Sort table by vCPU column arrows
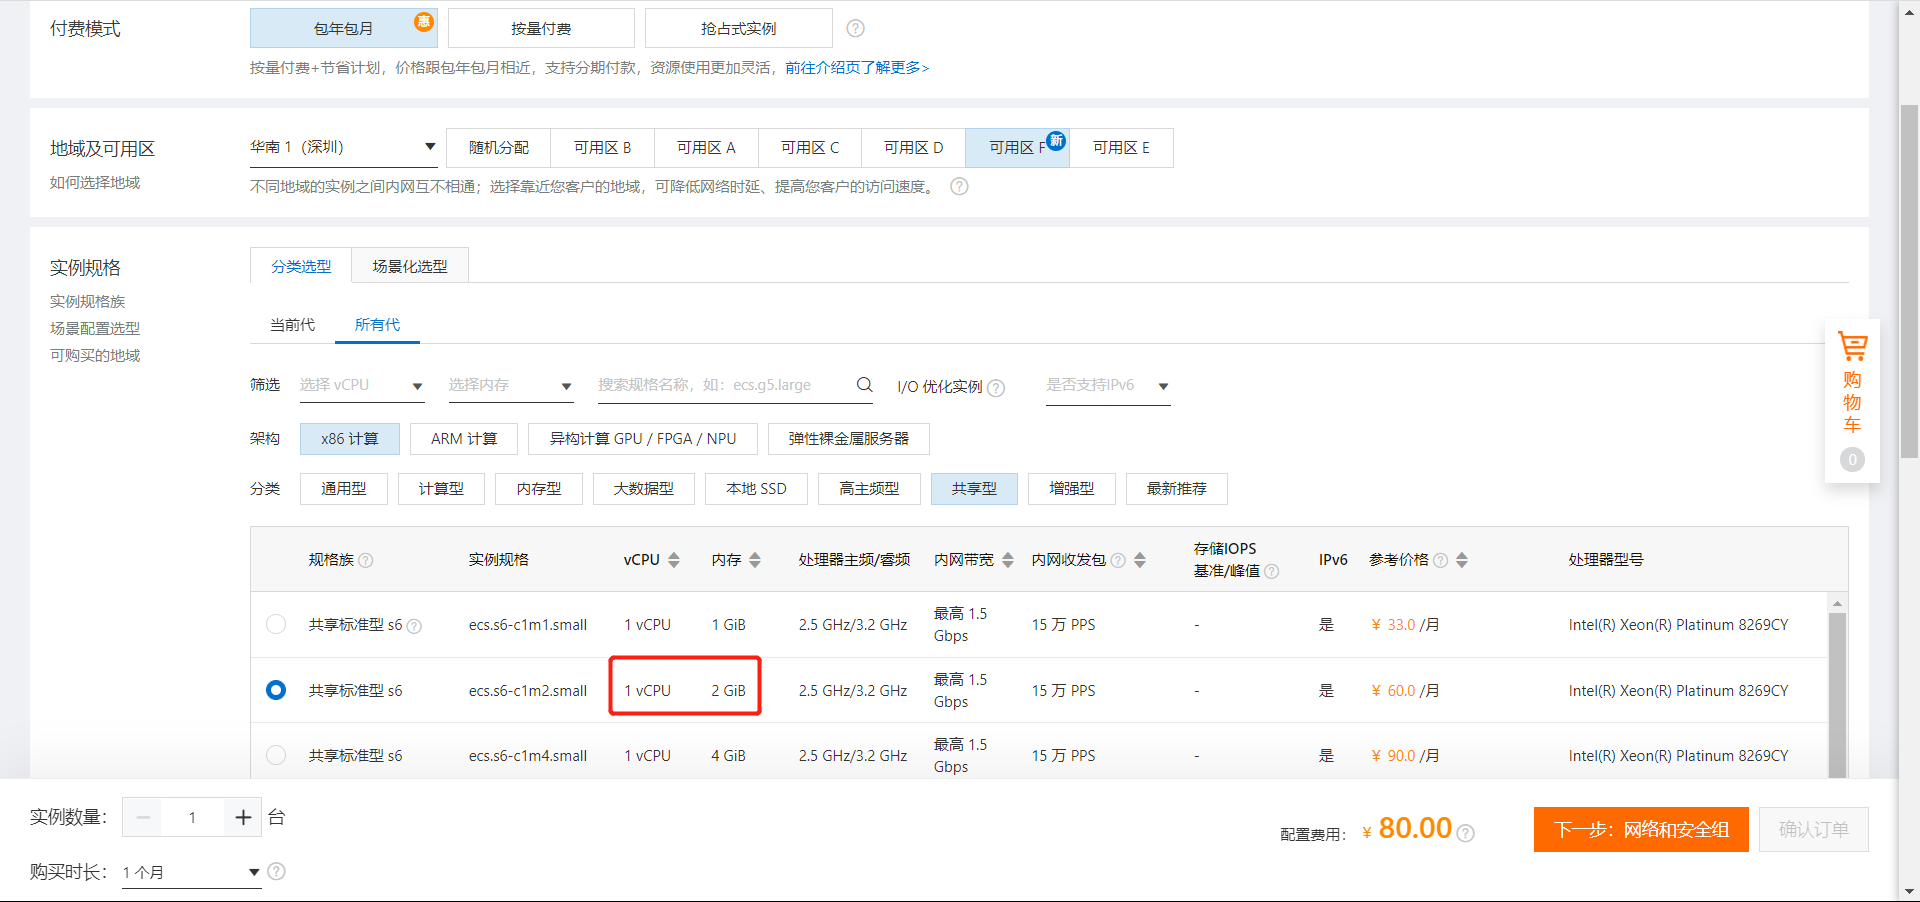This screenshot has height=902, width=1920. point(674,560)
